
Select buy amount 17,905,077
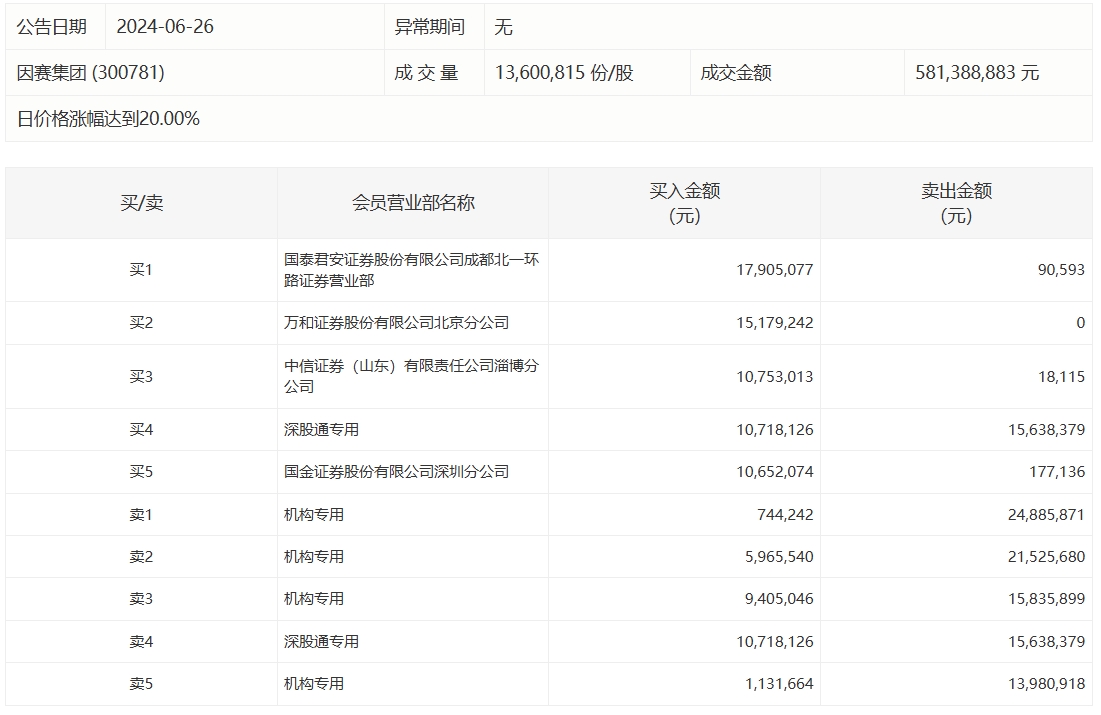[774, 270]
